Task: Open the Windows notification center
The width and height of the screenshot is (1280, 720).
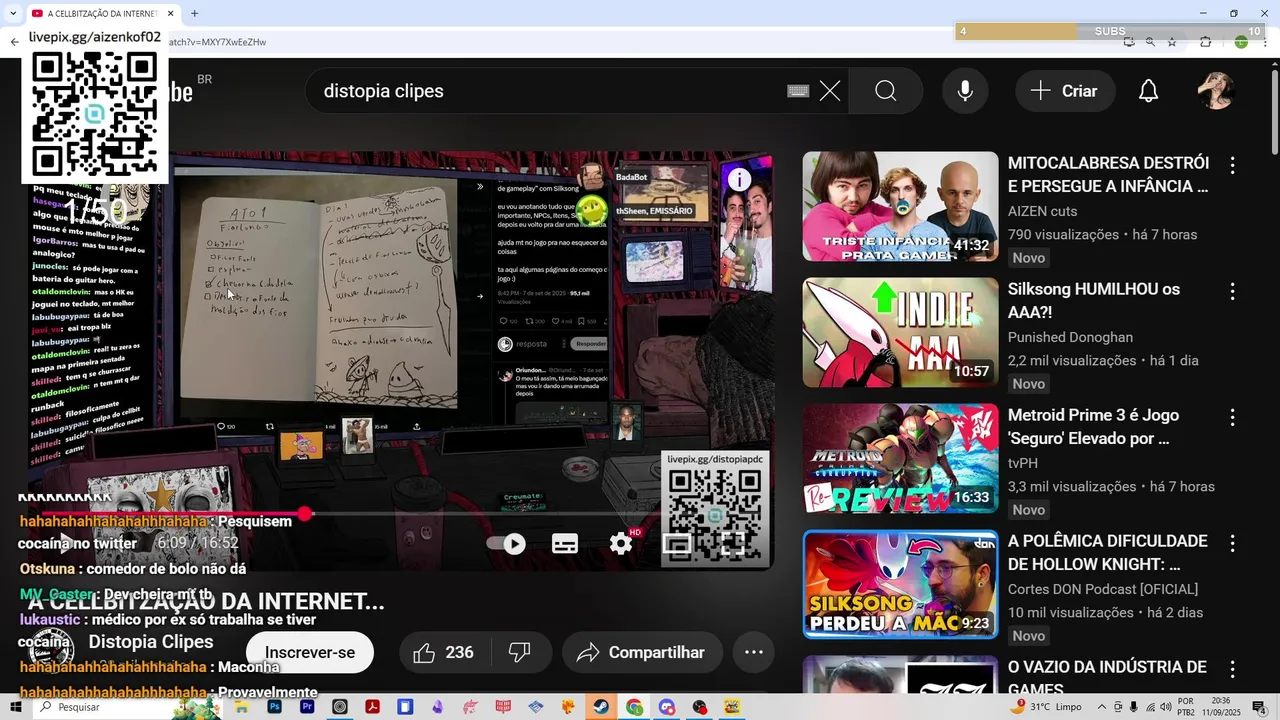Action: point(1259,707)
